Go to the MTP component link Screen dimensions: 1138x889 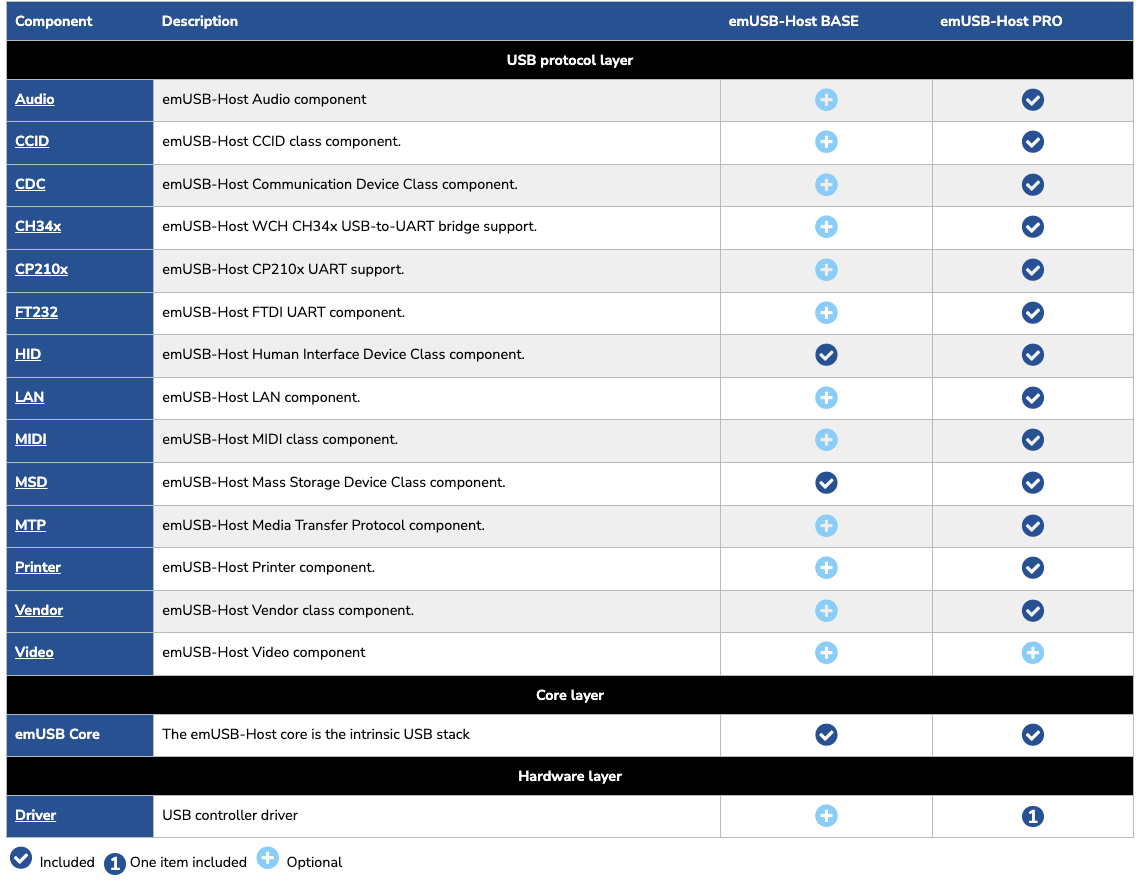[31, 526]
